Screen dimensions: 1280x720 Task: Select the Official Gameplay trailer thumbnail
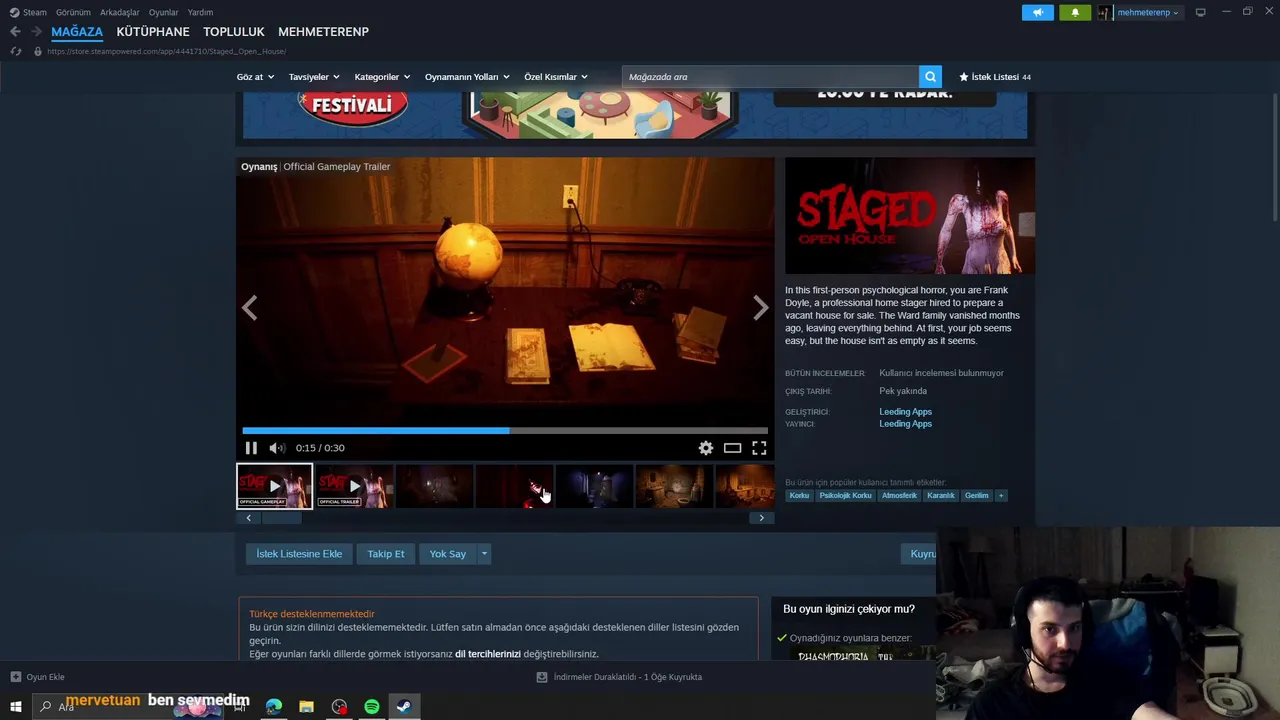coord(274,486)
